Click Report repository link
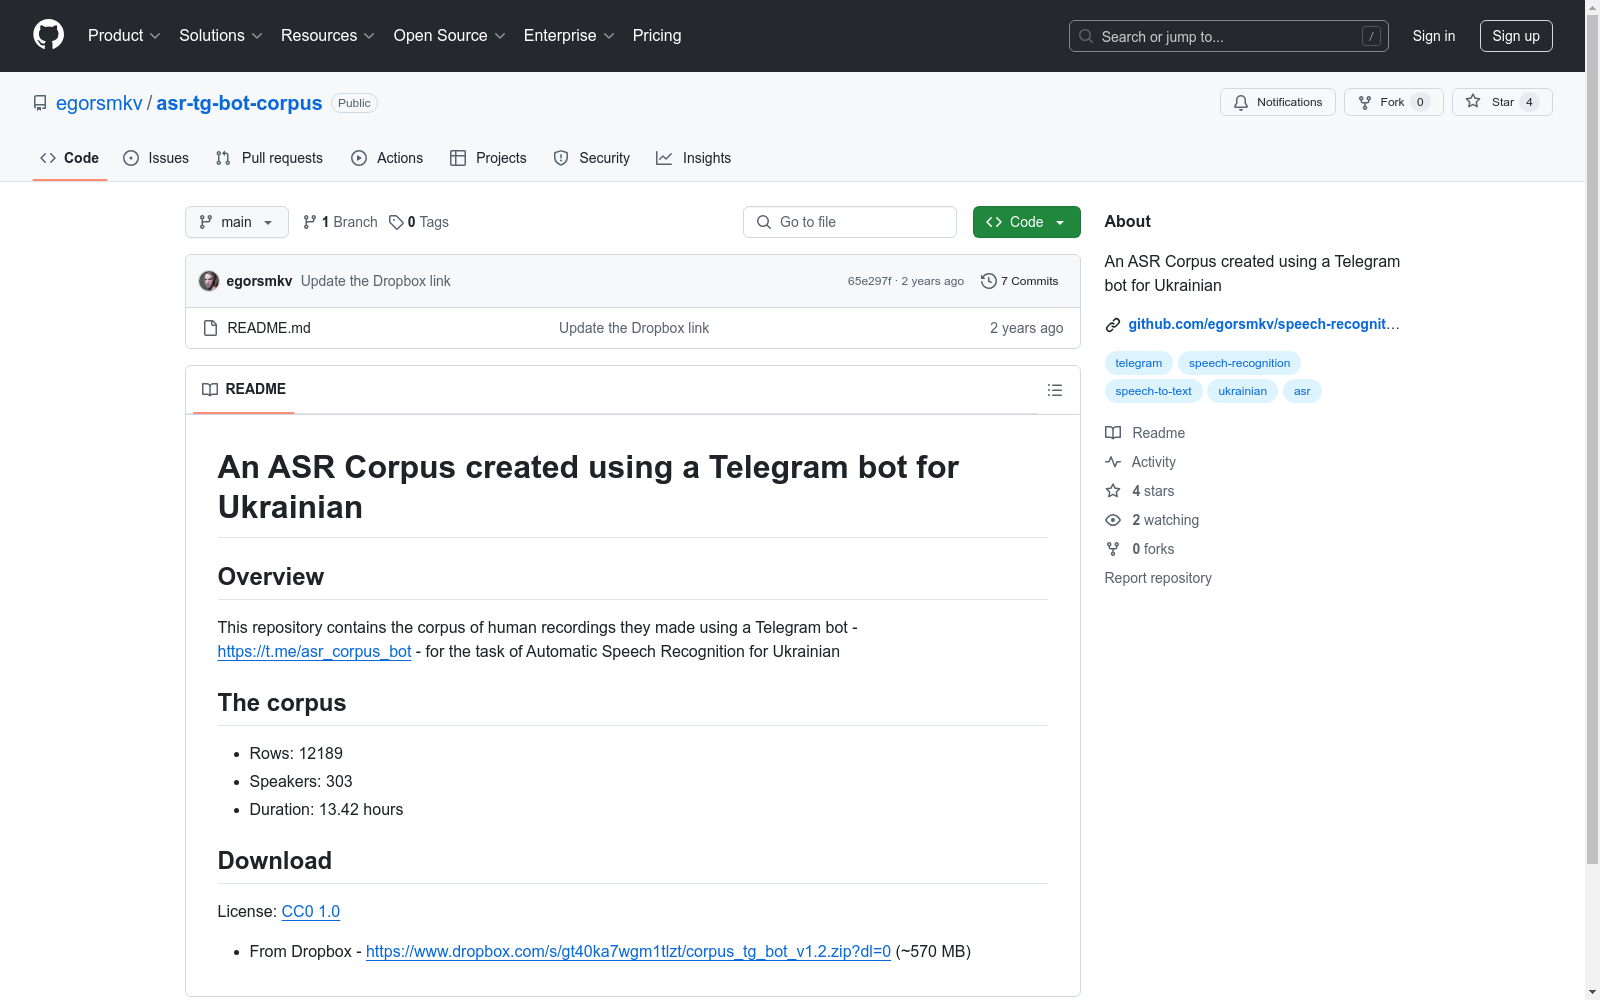Viewport: 1600px width, 1000px height. pos(1158,578)
